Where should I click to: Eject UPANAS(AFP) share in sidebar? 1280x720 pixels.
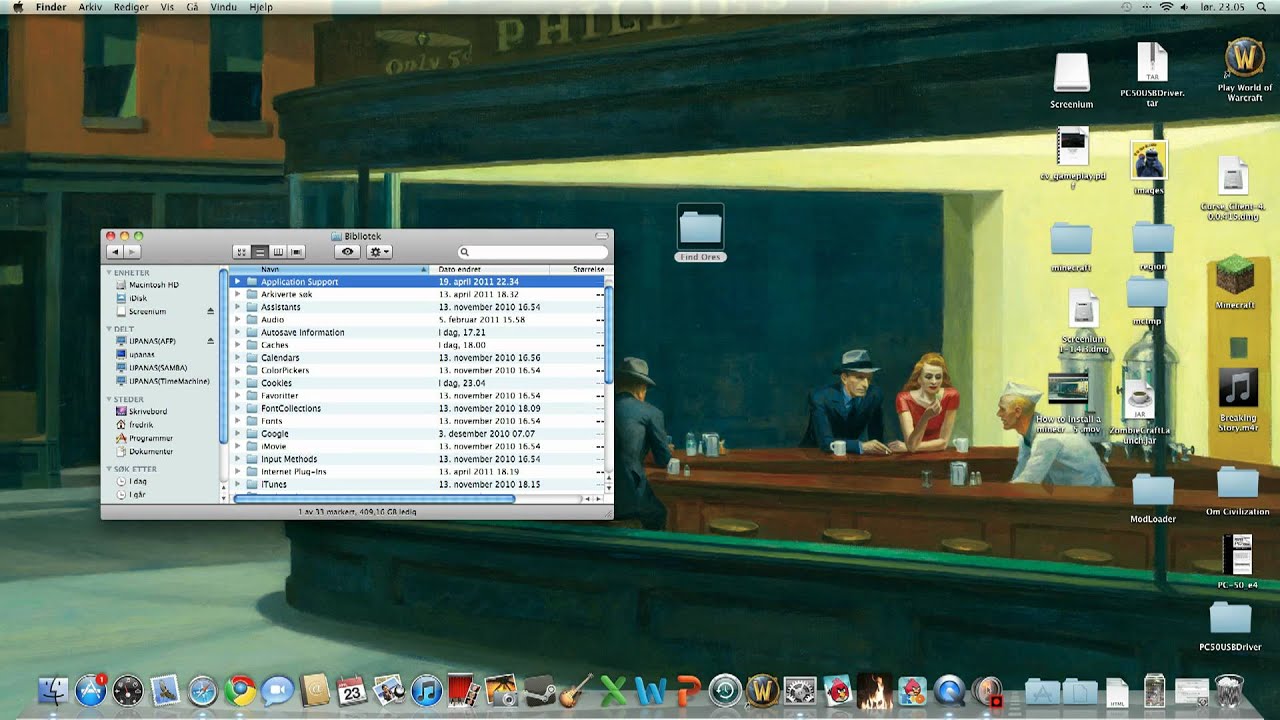[x=210, y=341]
